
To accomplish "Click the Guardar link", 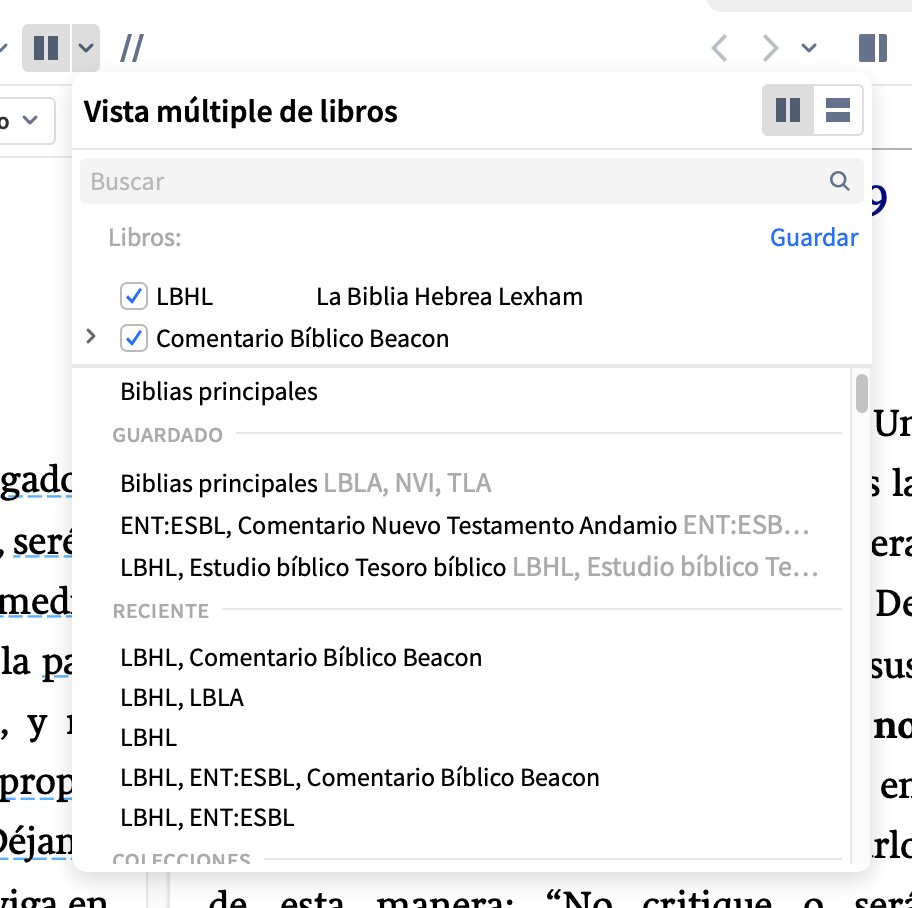I will (x=814, y=237).
